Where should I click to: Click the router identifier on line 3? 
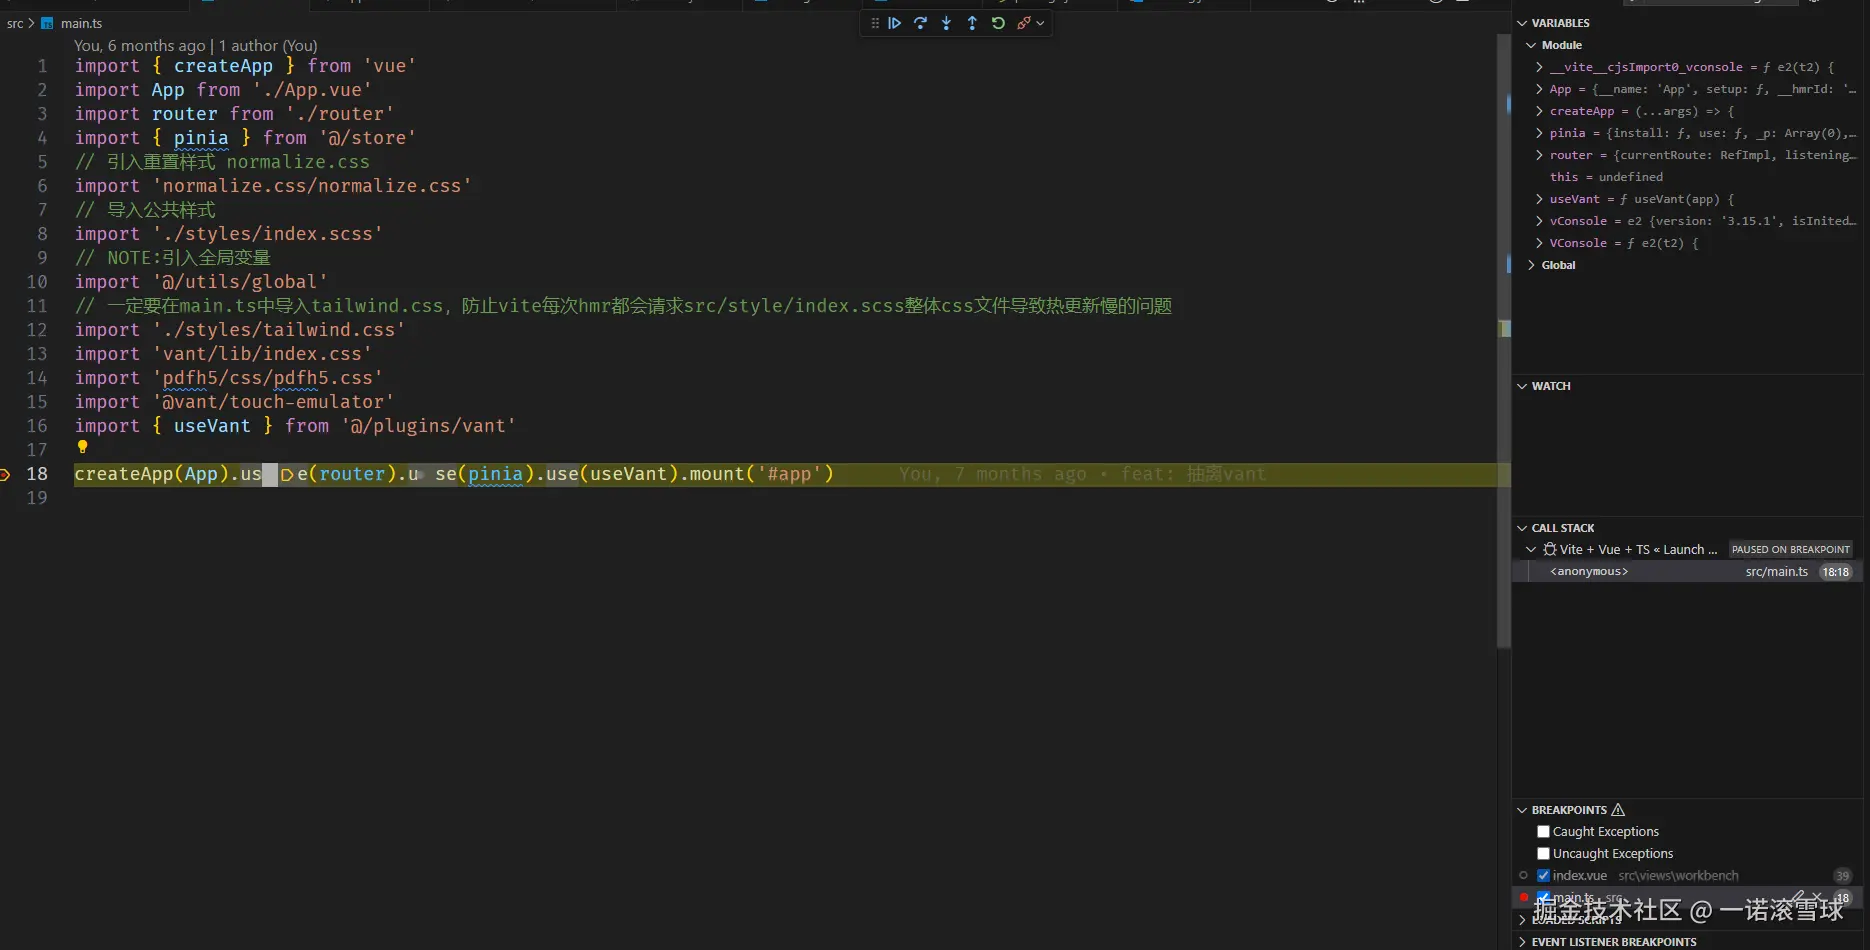pyautogui.click(x=185, y=114)
